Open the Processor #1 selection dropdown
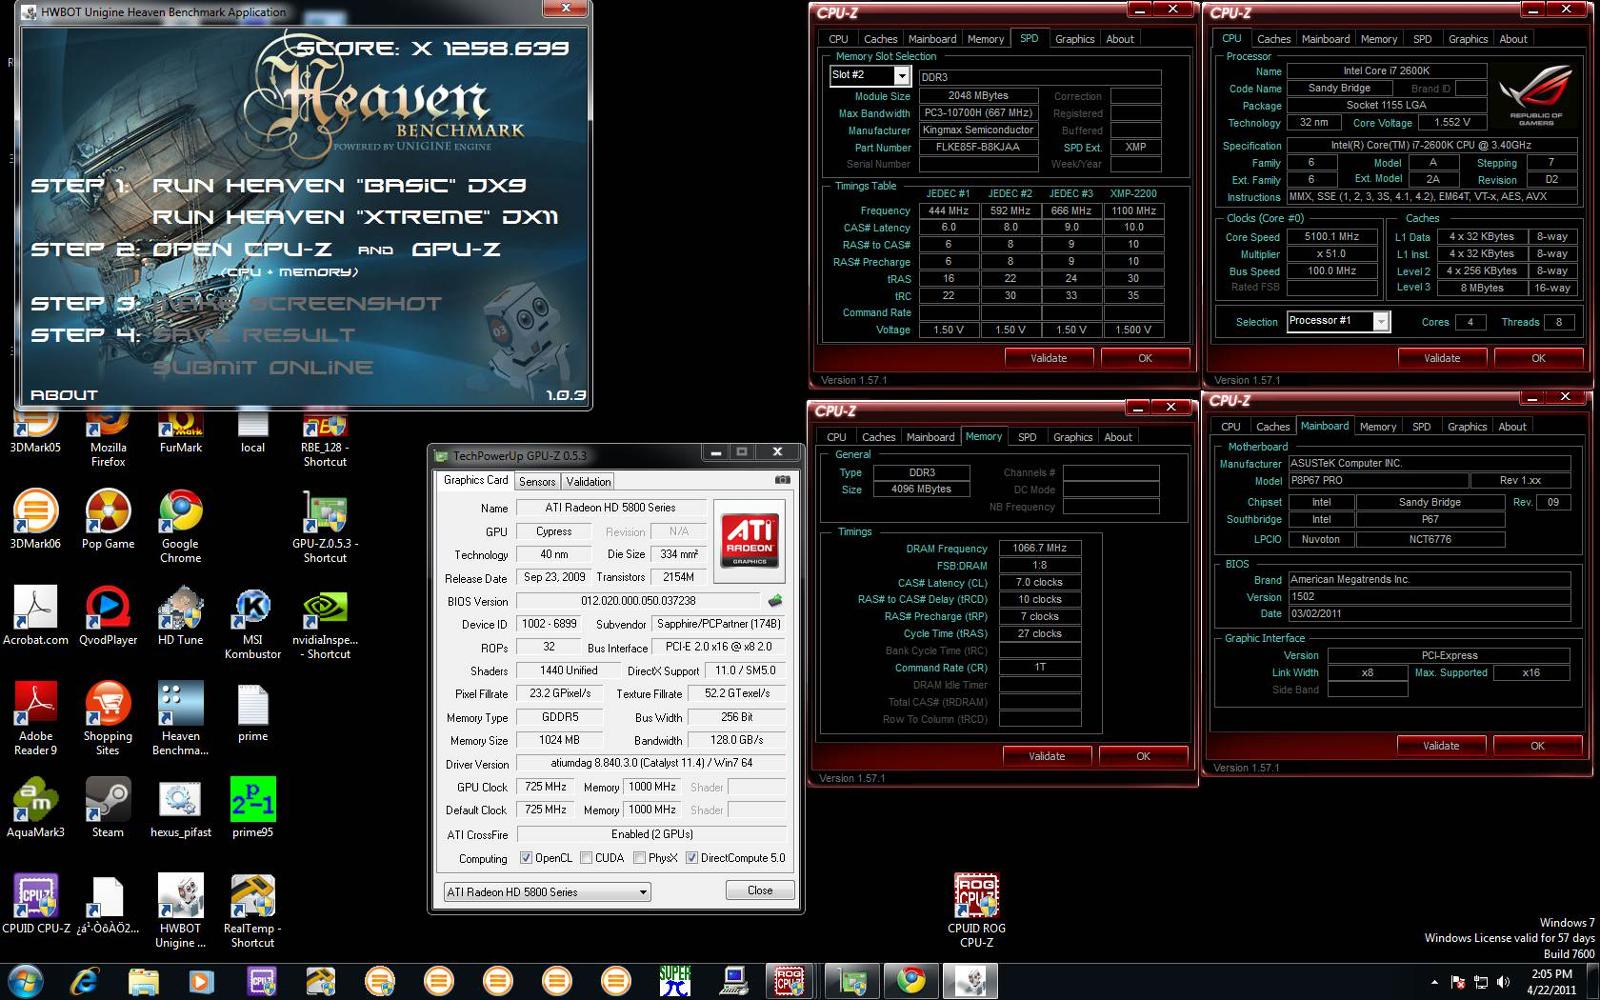 1381,322
